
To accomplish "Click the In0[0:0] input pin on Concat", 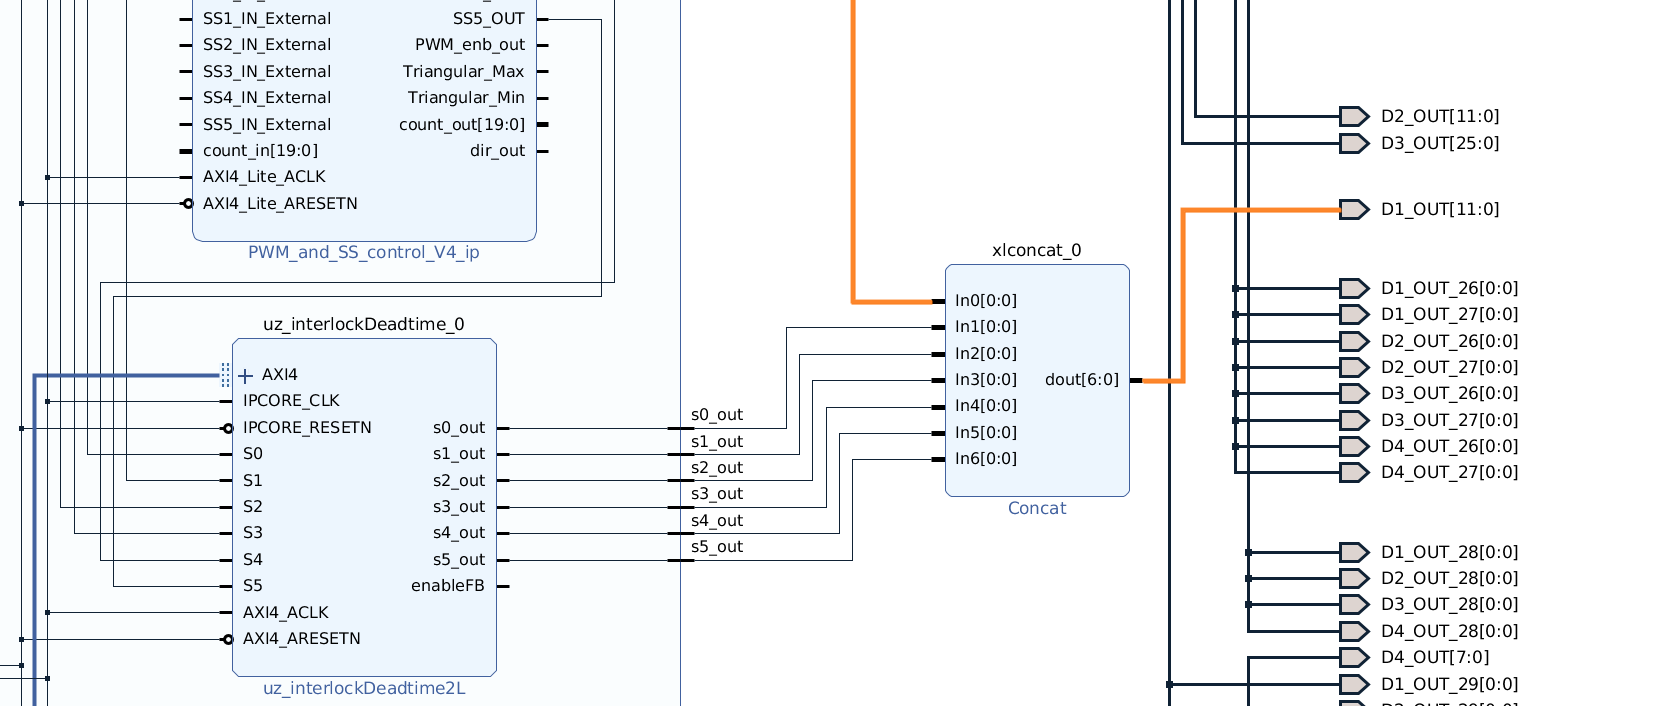I will tap(938, 301).
